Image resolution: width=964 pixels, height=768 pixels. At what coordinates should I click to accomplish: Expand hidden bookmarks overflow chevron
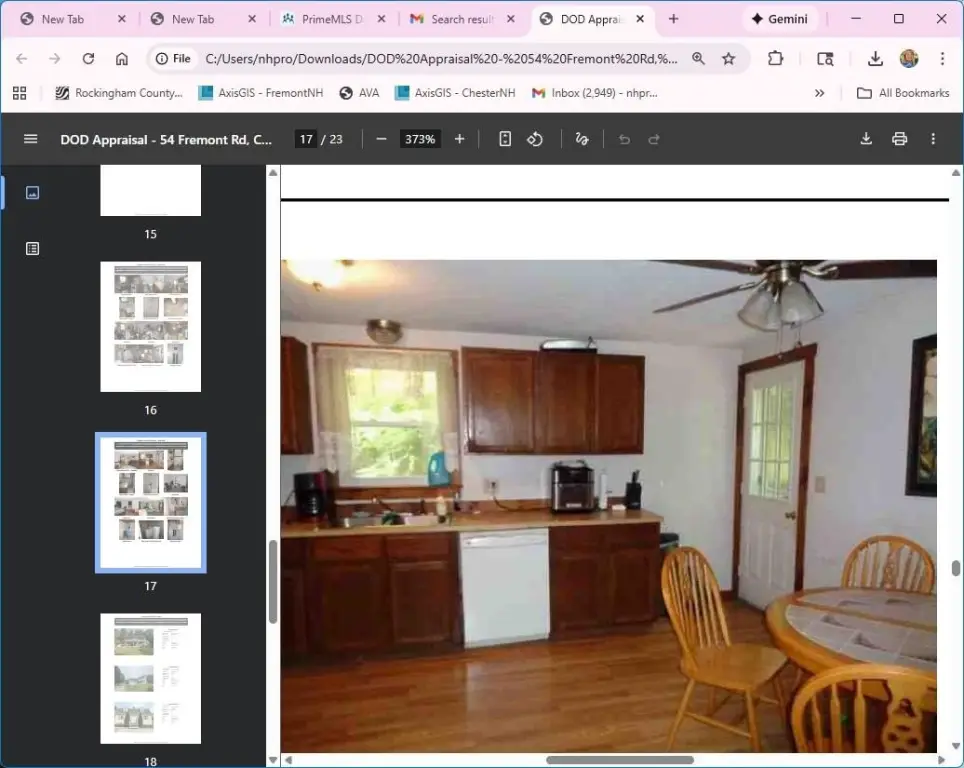click(x=819, y=93)
